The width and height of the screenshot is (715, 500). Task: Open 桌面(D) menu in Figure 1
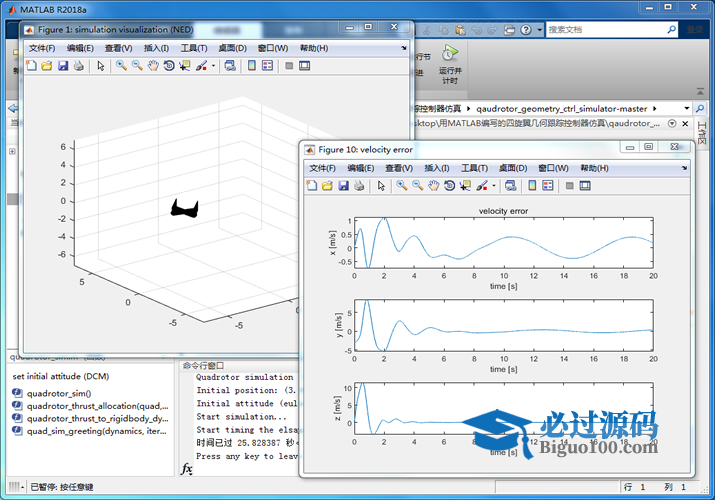click(x=233, y=48)
